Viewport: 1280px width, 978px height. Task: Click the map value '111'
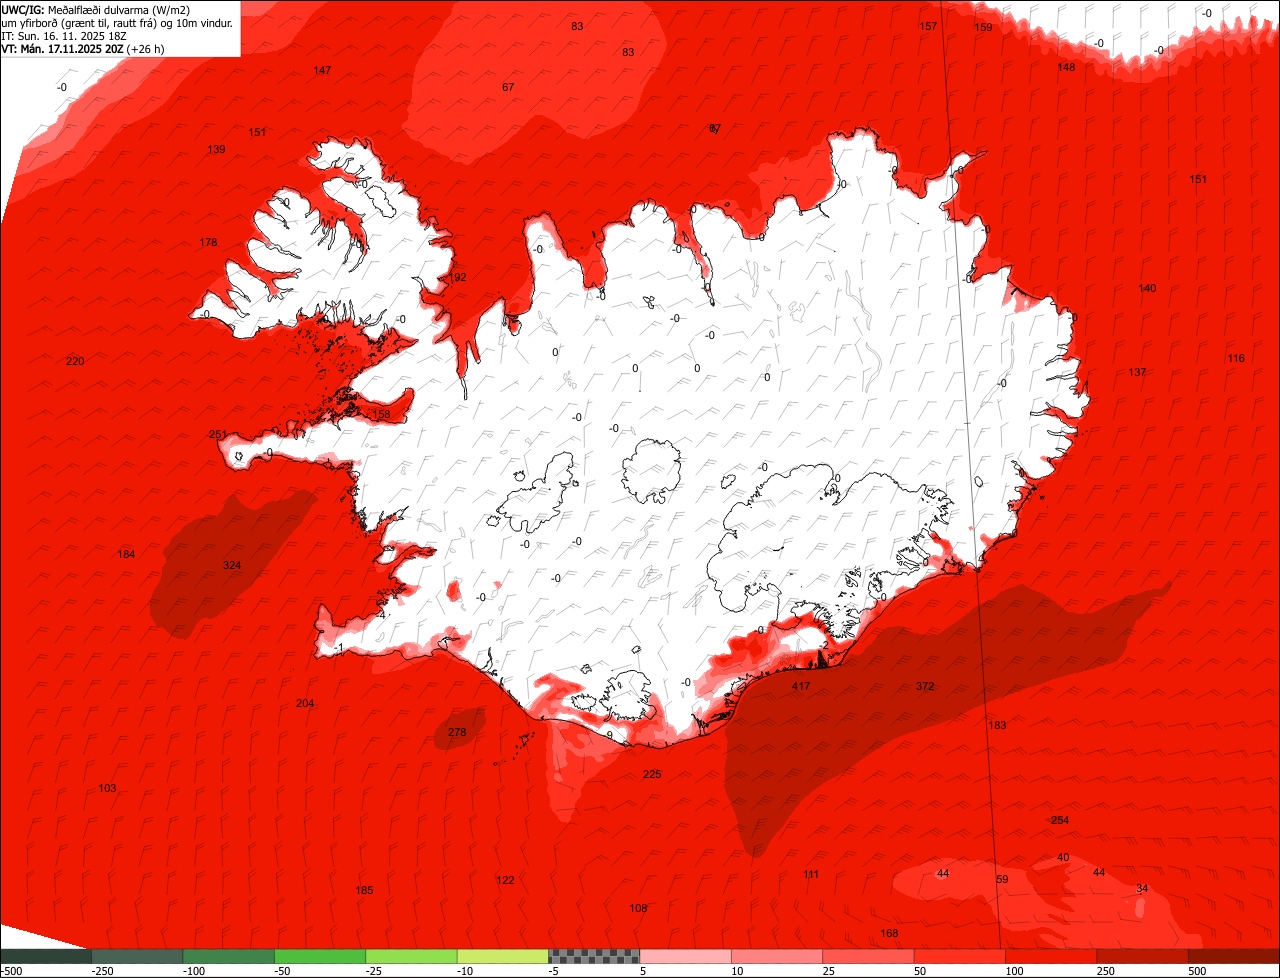tap(811, 874)
